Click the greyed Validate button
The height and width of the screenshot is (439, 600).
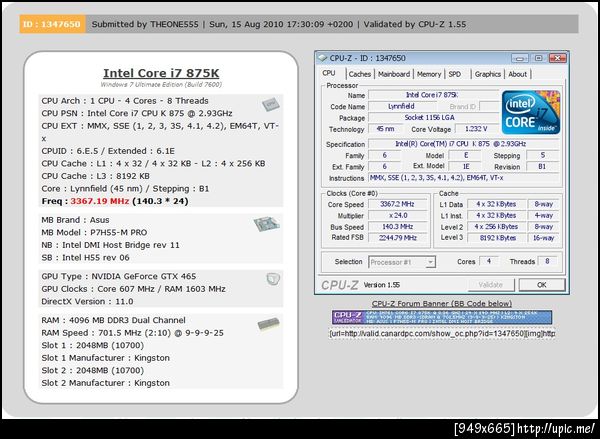click(x=491, y=285)
